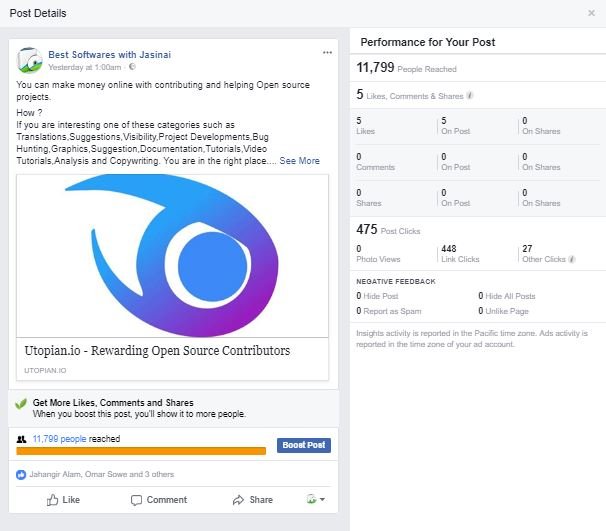Click the Get More Likes, Comments and Shares text
The height and width of the screenshot is (531, 606).
[113, 403]
